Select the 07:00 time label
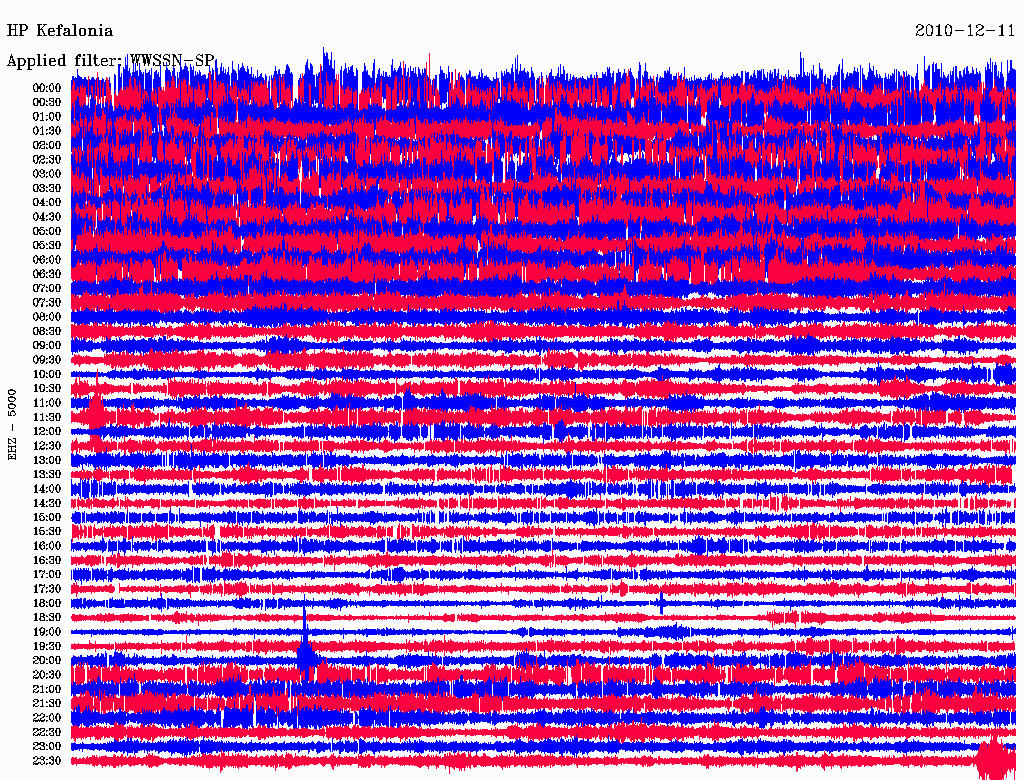This screenshot has height=780, width=1024. click(47, 288)
